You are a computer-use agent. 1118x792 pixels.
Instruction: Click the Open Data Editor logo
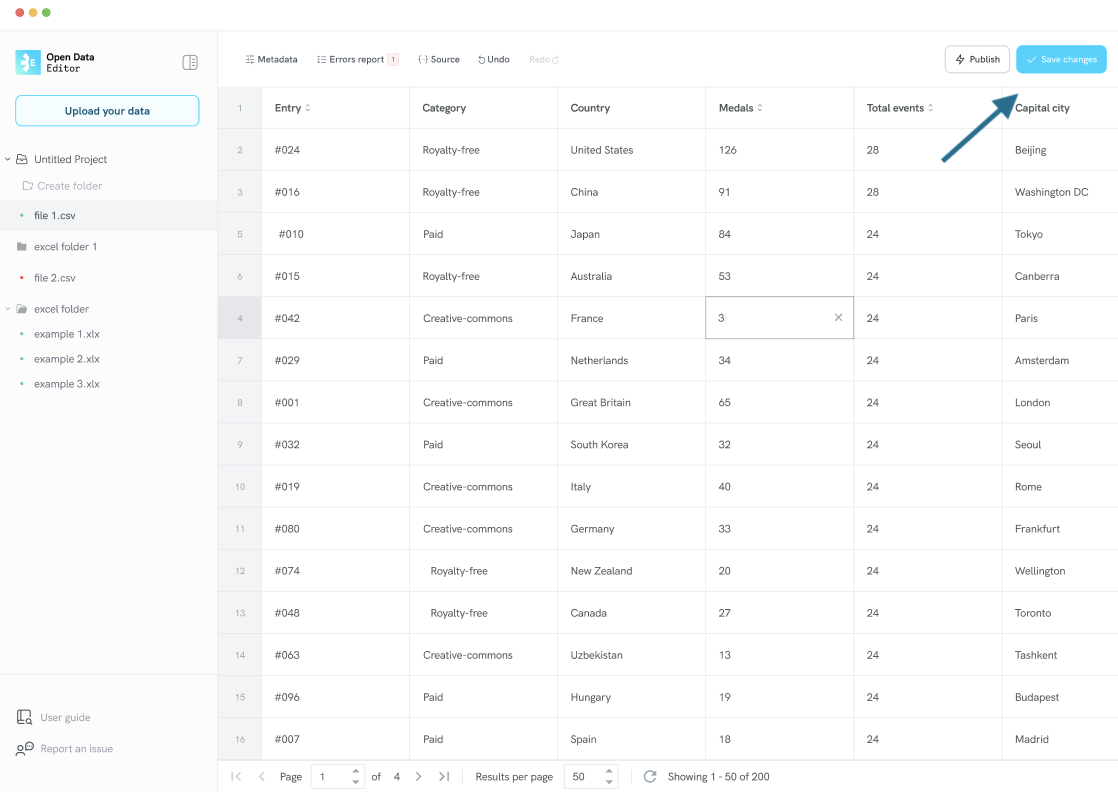click(x=28, y=62)
